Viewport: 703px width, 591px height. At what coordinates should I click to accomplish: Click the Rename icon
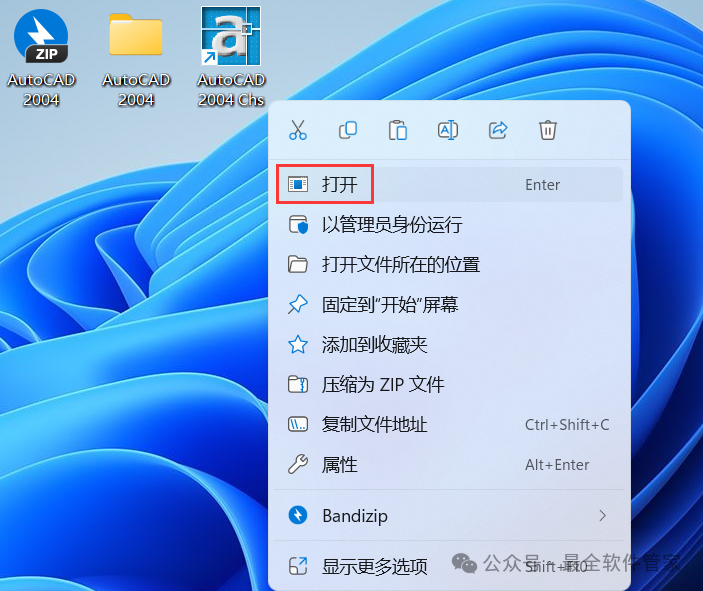pyautogui.click(x=448, y=130)
